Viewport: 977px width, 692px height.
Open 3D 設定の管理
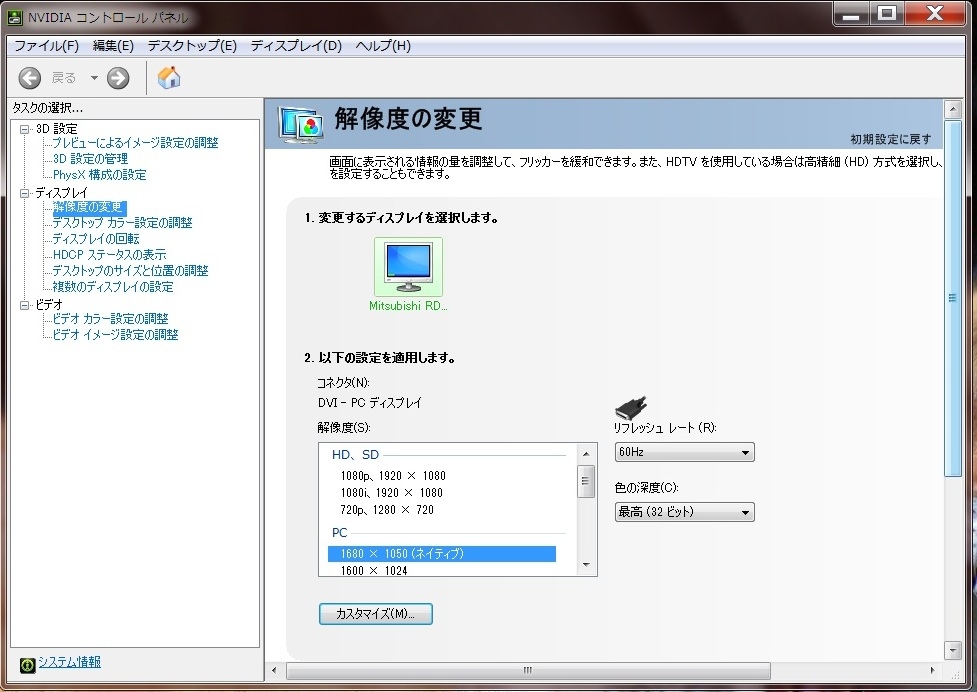pyautogui.click(x=90, y=159)
